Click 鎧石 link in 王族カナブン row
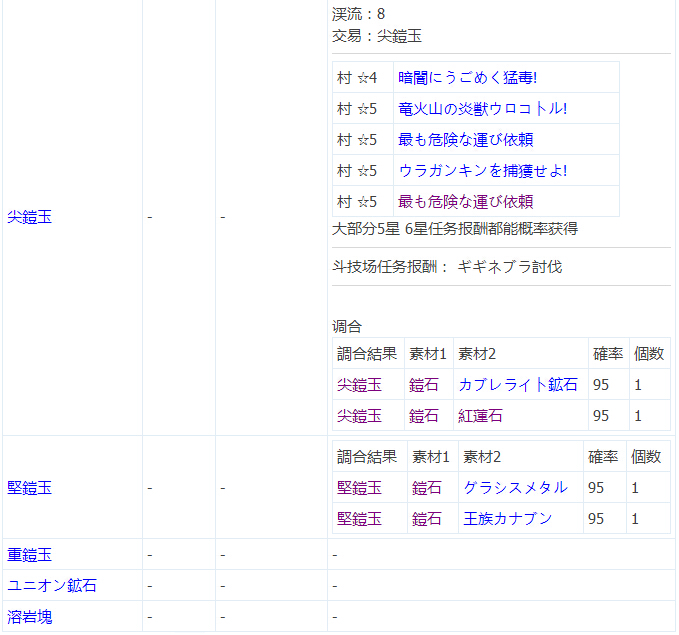The height and width of the screenshot is (635, 679). (427, 518)
